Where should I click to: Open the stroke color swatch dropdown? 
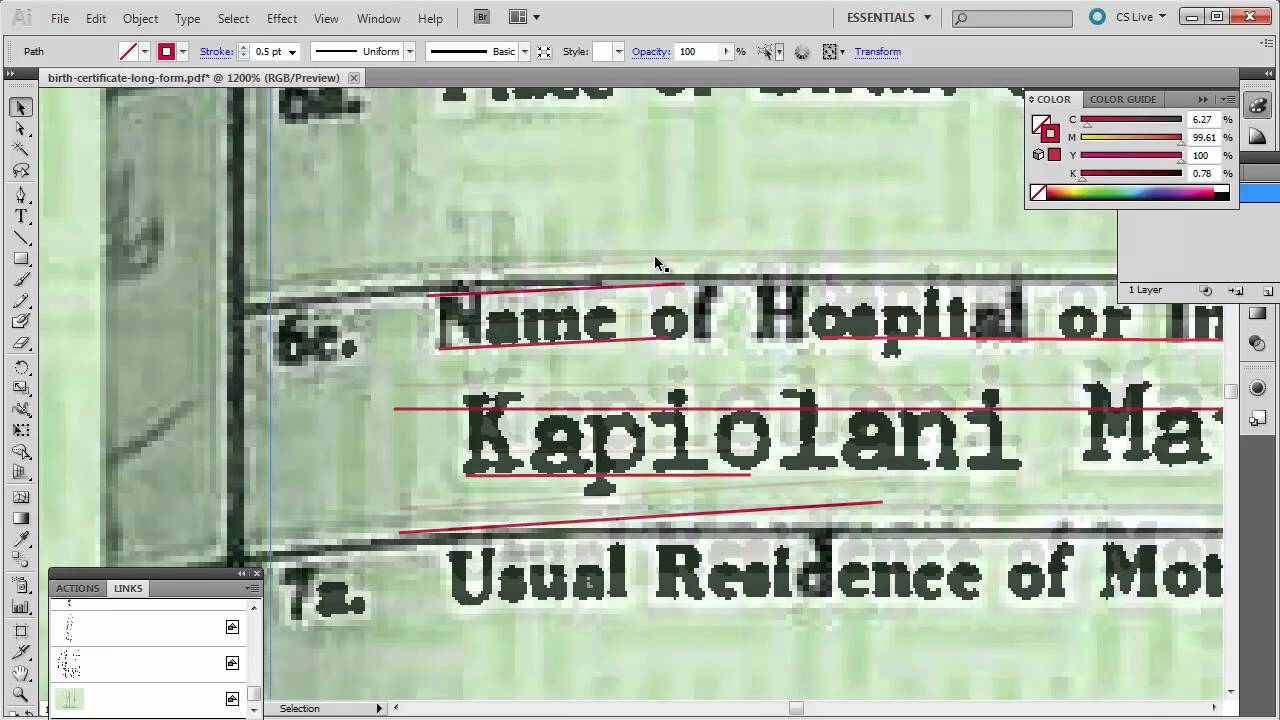pyautogui.click(x=182, y=51)
